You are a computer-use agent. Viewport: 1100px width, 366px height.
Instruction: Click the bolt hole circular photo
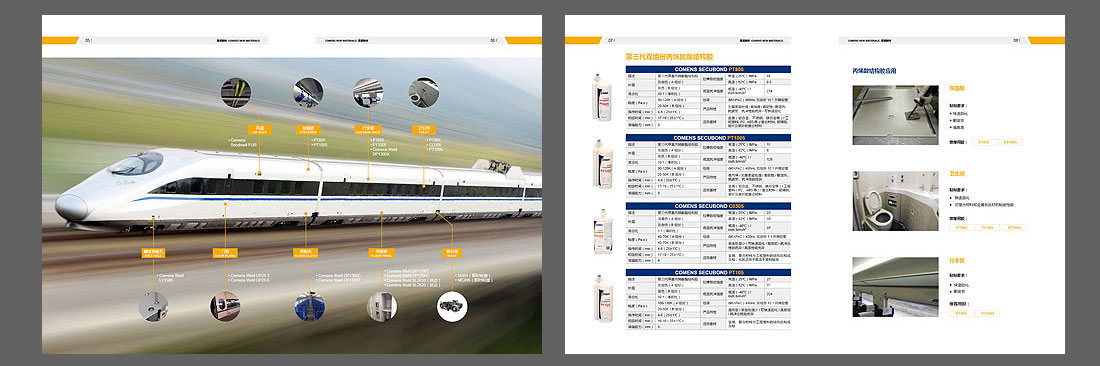[x=153, y=306]
